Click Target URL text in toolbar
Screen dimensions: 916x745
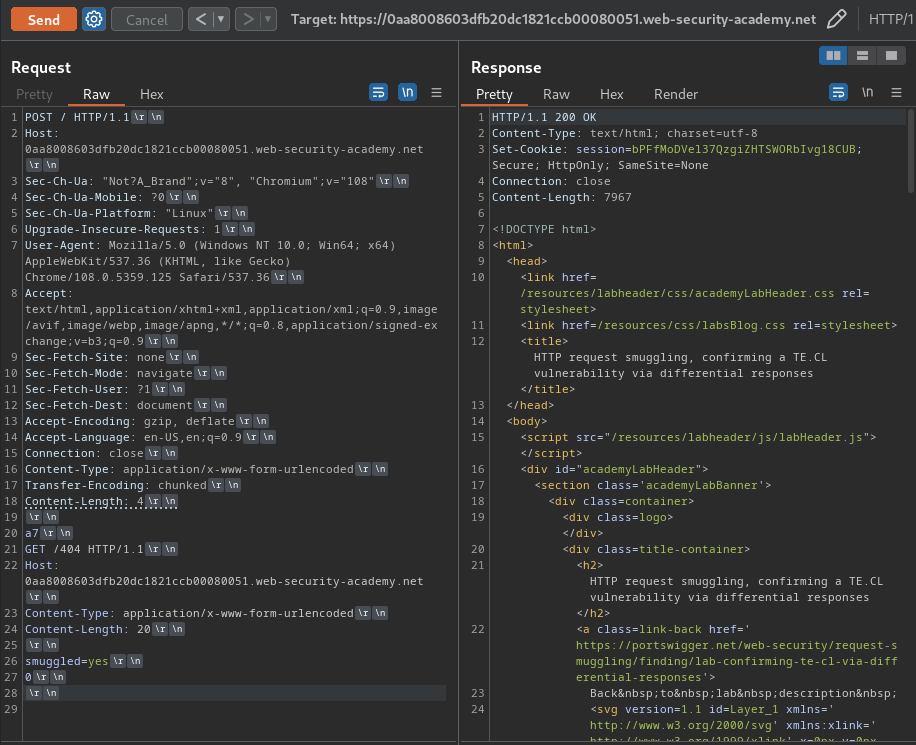553,19
